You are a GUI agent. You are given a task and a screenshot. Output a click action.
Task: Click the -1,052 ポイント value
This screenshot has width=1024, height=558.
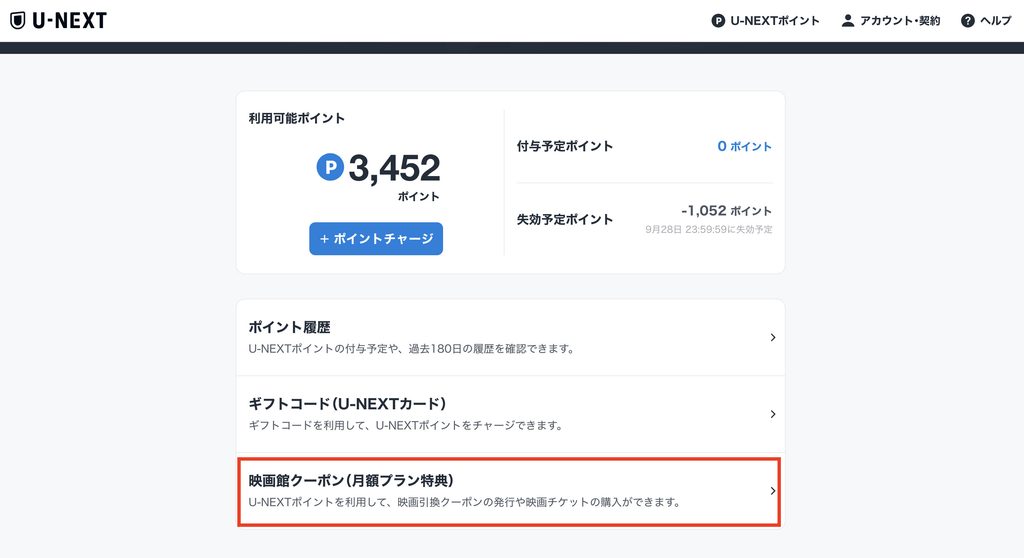(726, 211)
